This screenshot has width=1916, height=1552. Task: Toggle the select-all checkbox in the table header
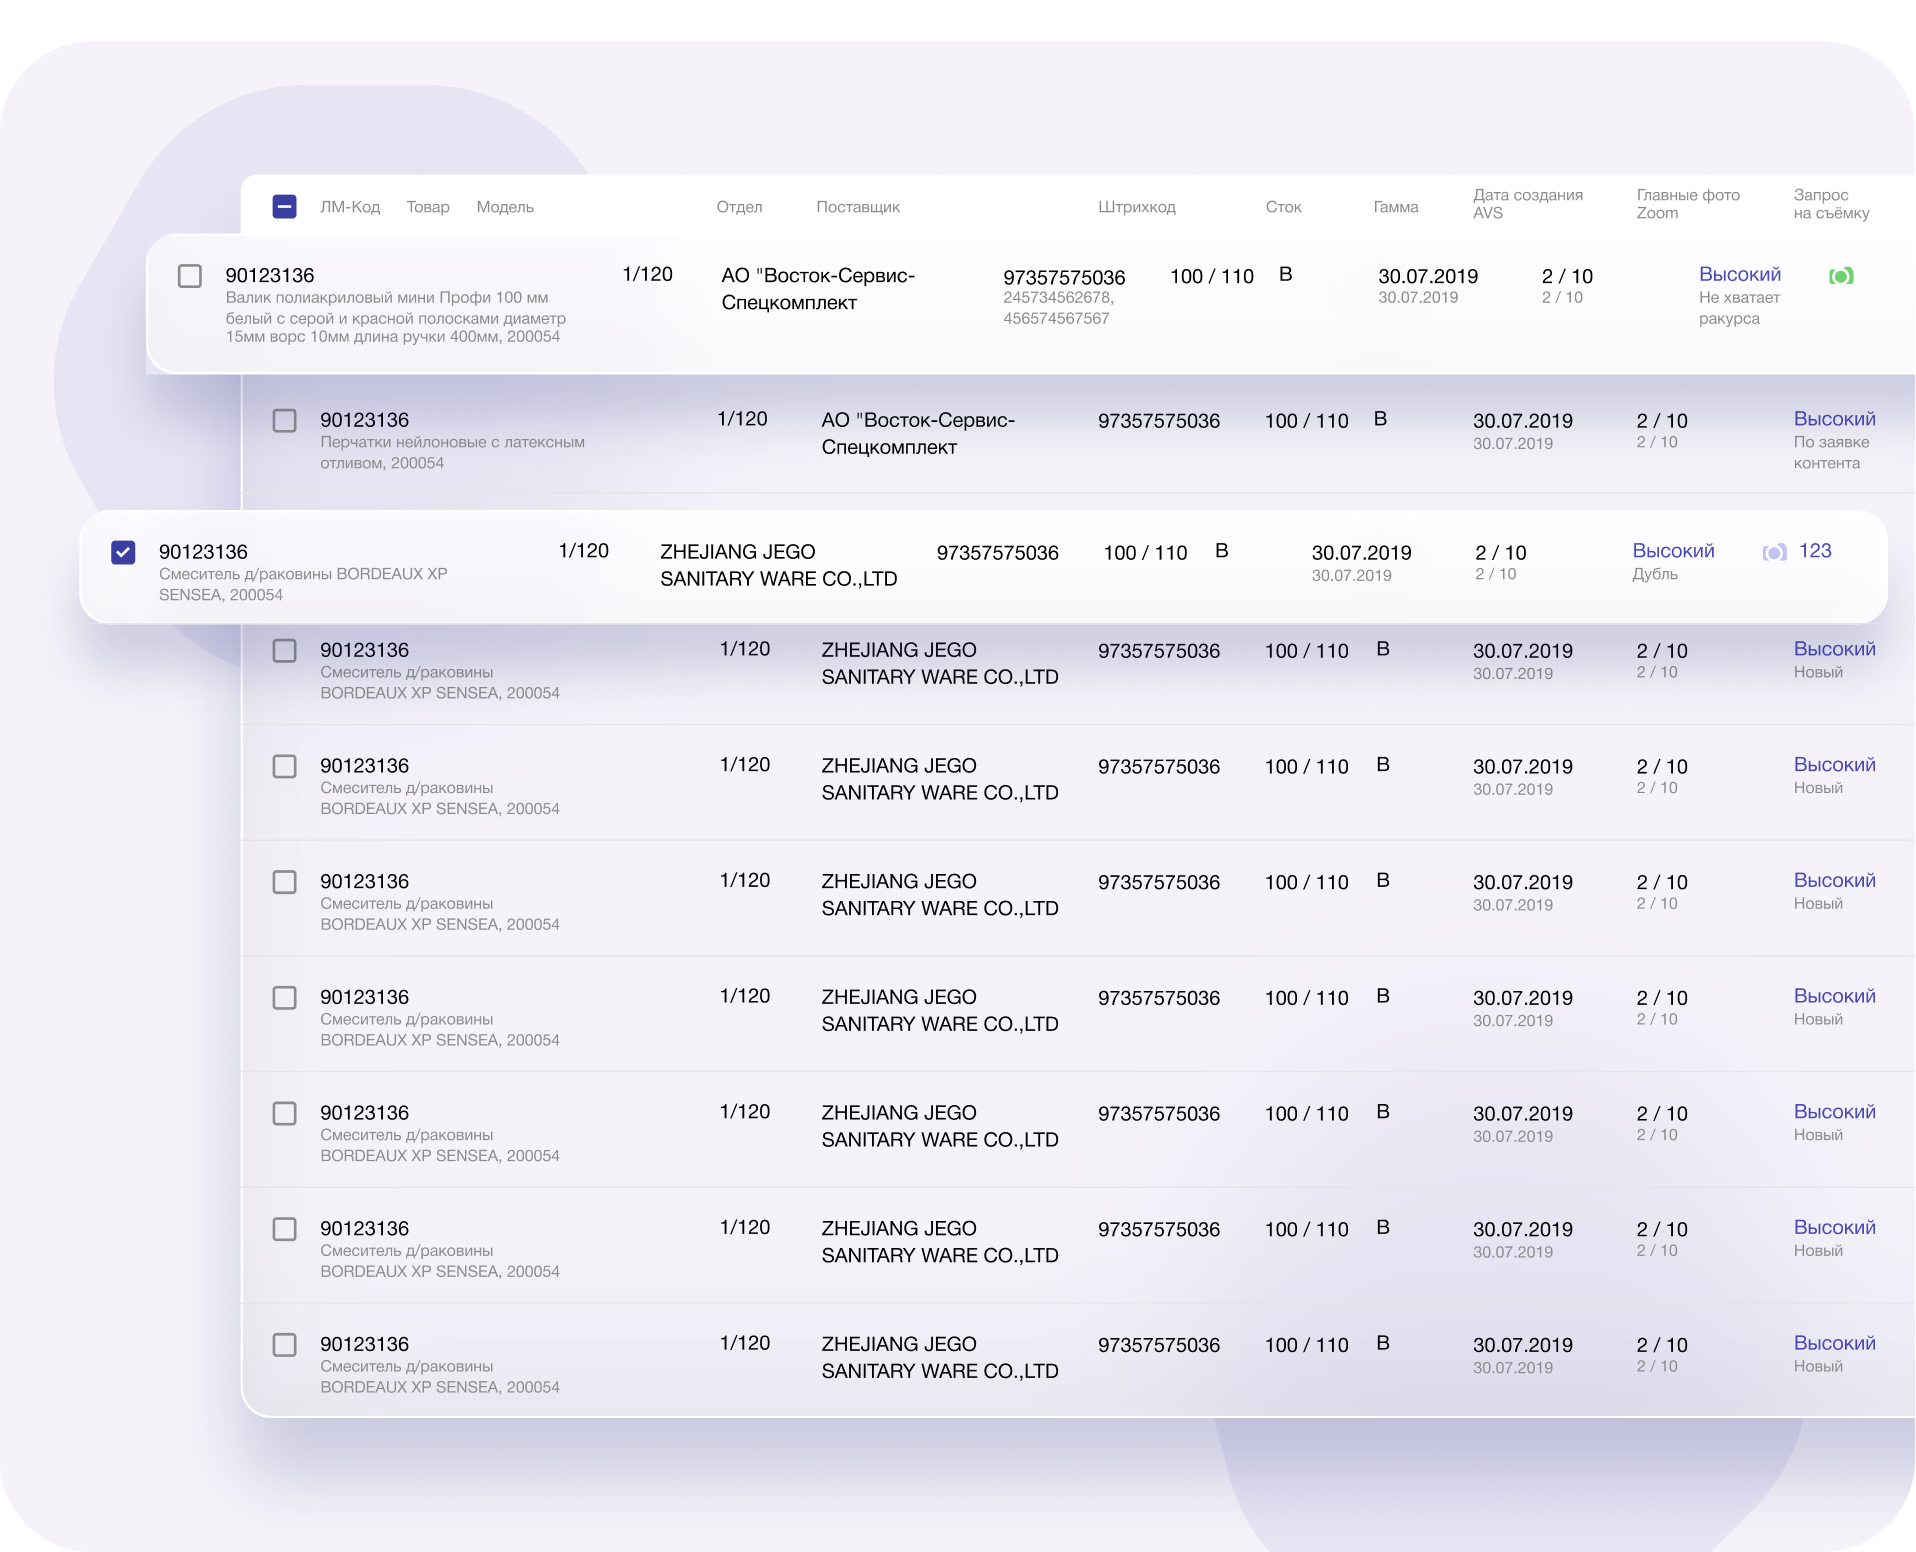point(284,207)
